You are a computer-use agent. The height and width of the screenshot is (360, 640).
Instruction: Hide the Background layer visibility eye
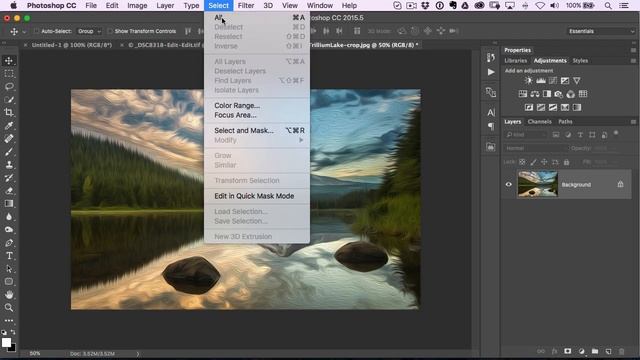[509, 184]
